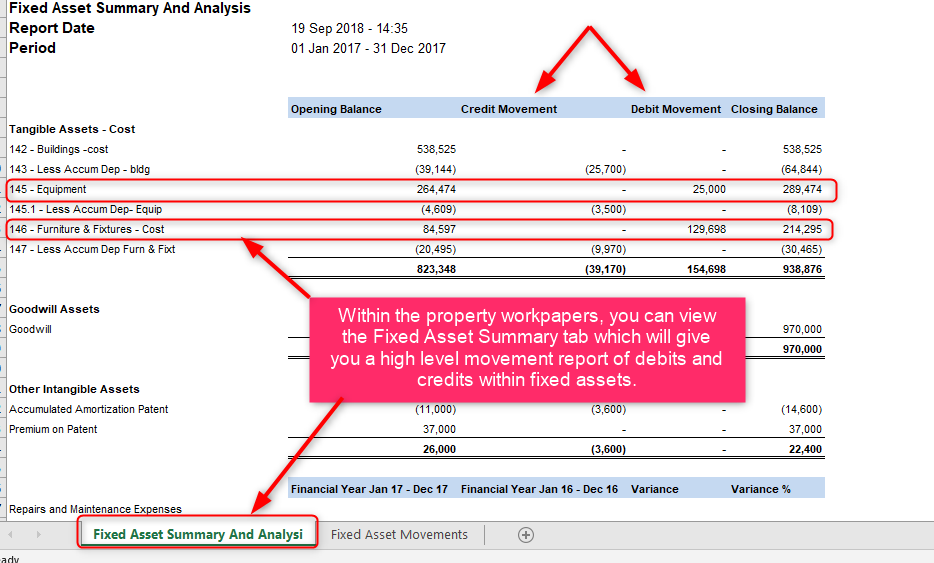Click tangible closing total 938,876
Image resolution: width=934 pixels, height=563 pixels.
pyautogui.click(x=802, y=269)
